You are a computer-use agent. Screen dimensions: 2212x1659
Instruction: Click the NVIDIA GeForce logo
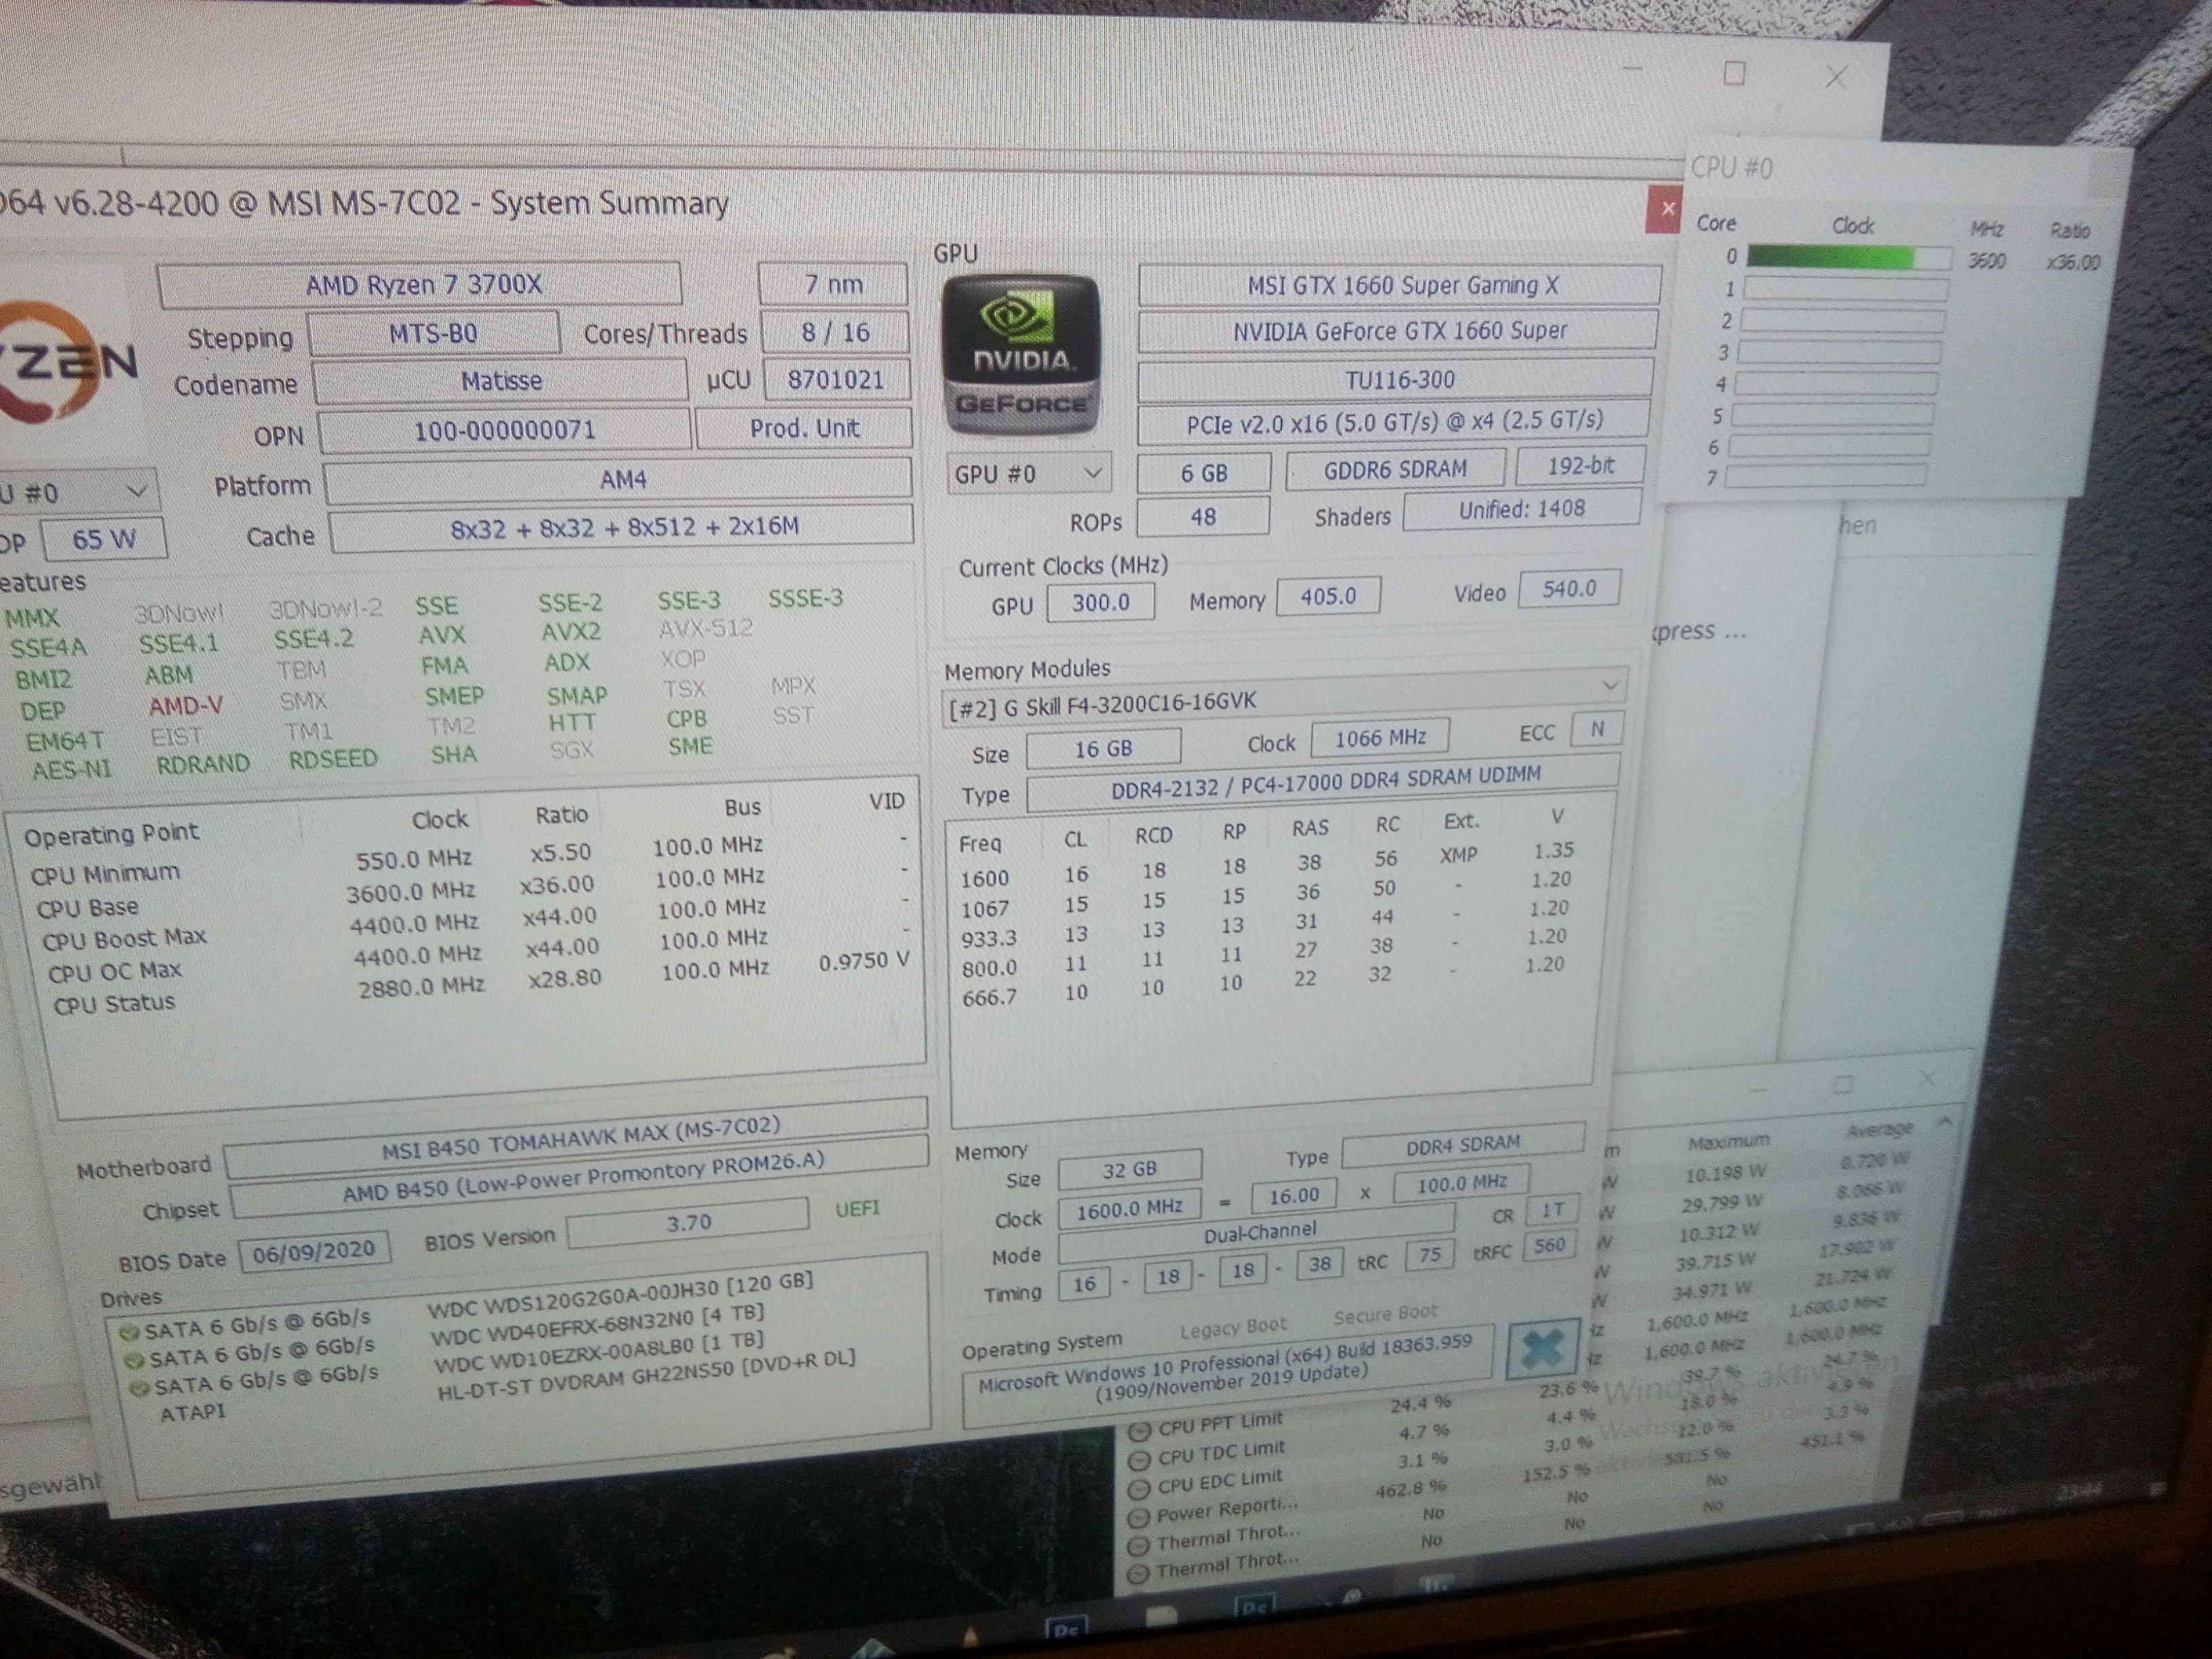point(1021,356)
